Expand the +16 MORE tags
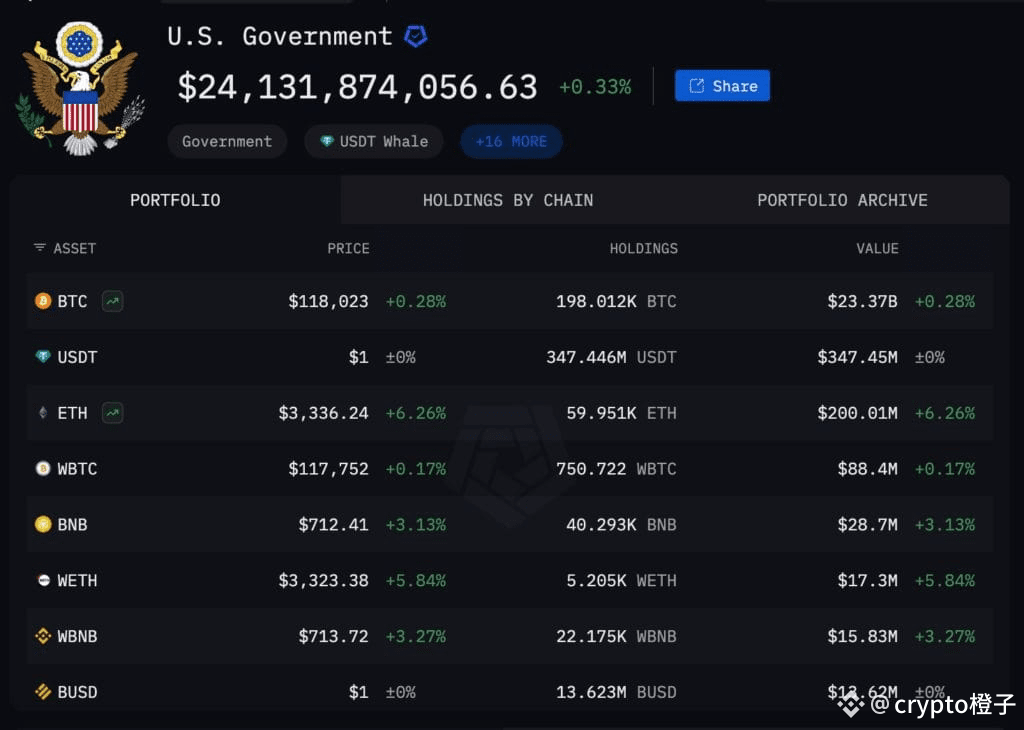This screenshot has height=730, width=1024. point(511,141)
